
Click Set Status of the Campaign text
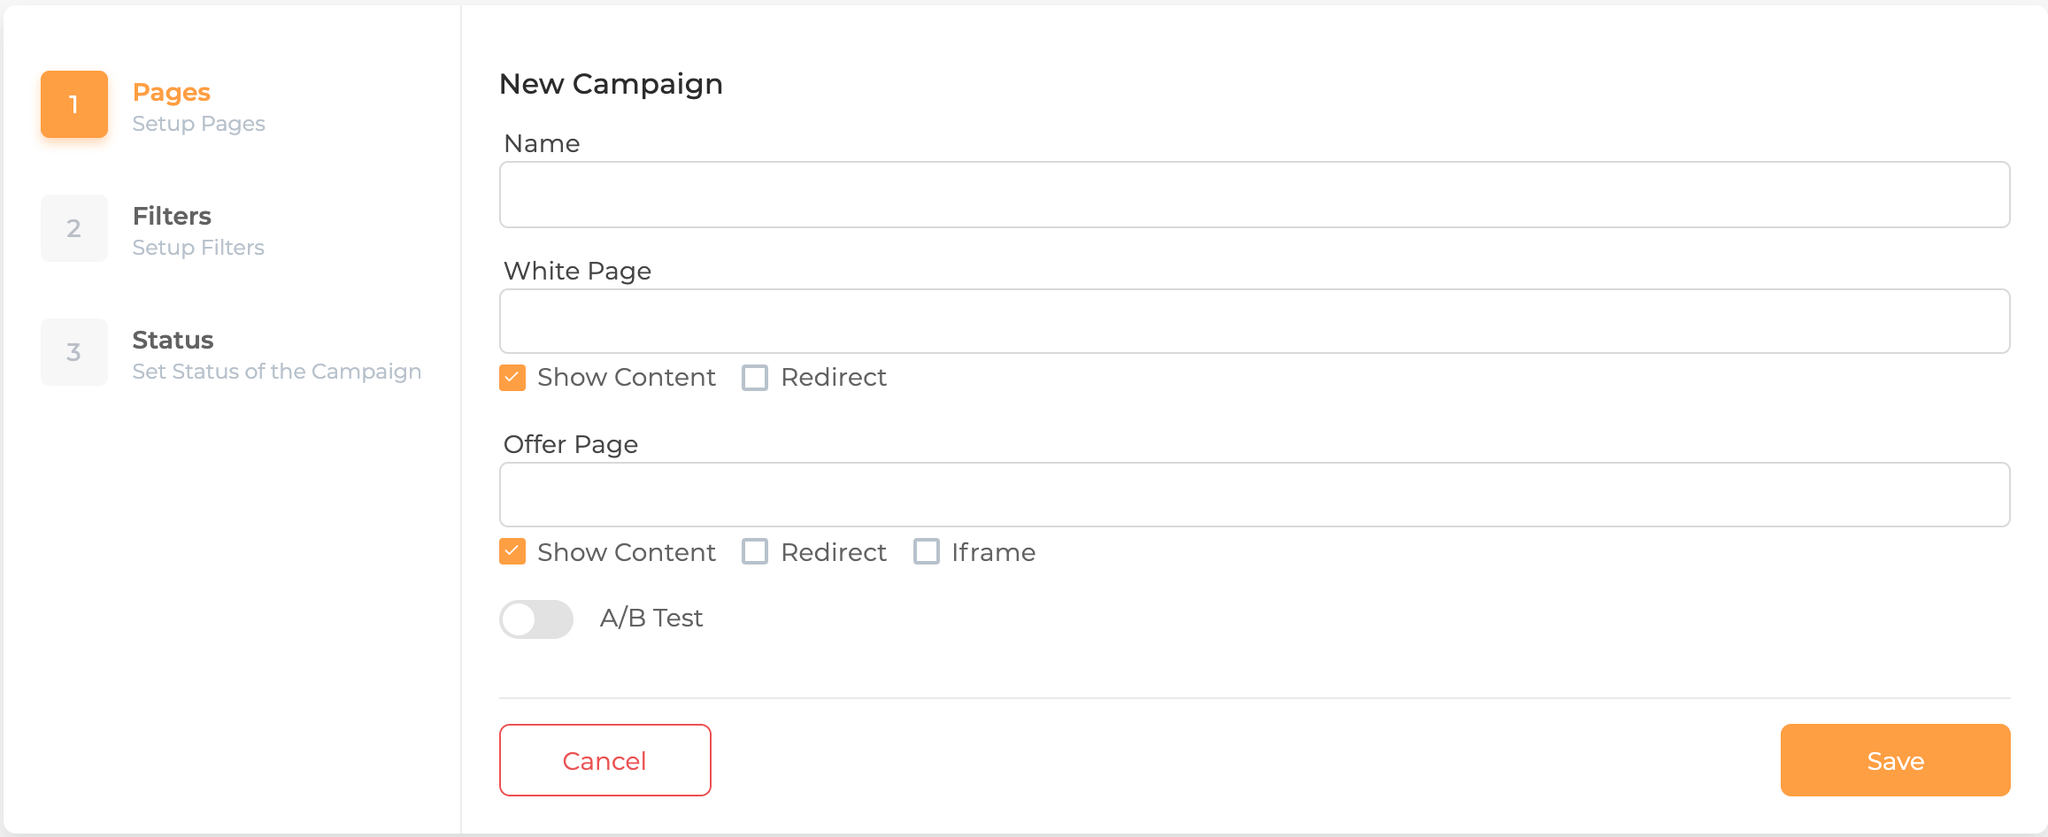point(276,371)
